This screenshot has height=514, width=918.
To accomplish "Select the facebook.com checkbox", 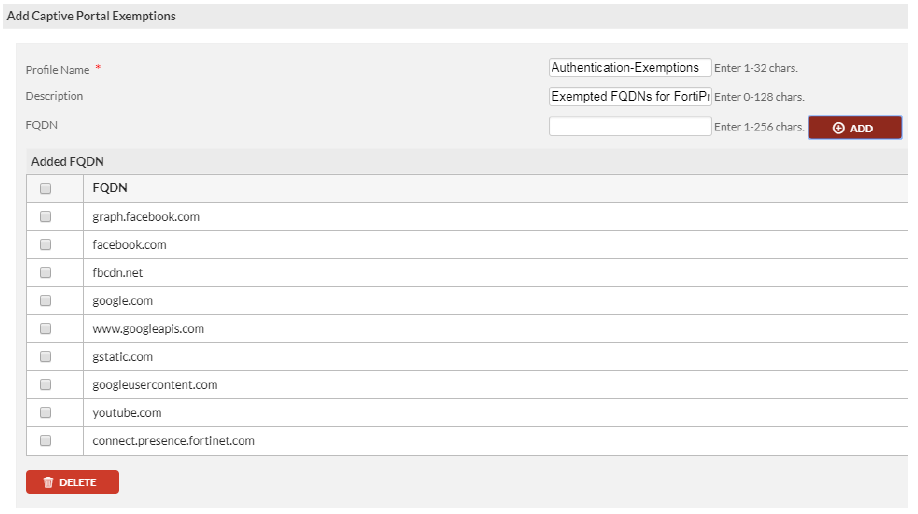I will [45, 244].
